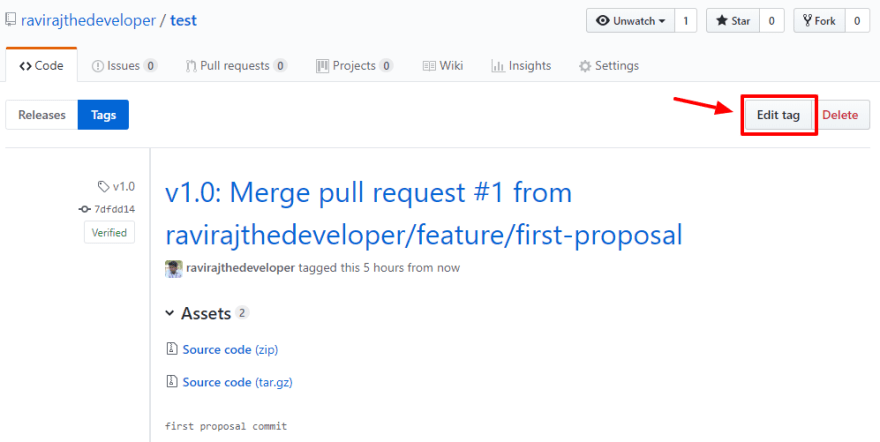This screenshot has width=880, height=442.
Task: Click the fork icon
Action: 807,21
